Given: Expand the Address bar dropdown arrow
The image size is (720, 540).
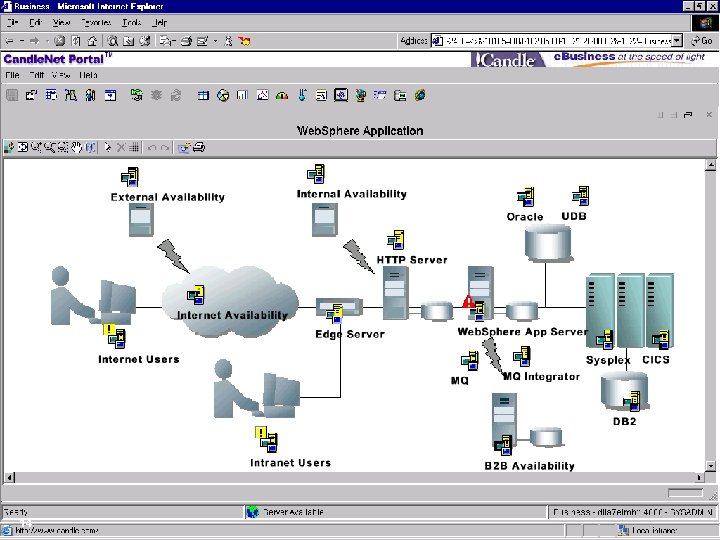Looking at the screenshot, I should 677,41.
